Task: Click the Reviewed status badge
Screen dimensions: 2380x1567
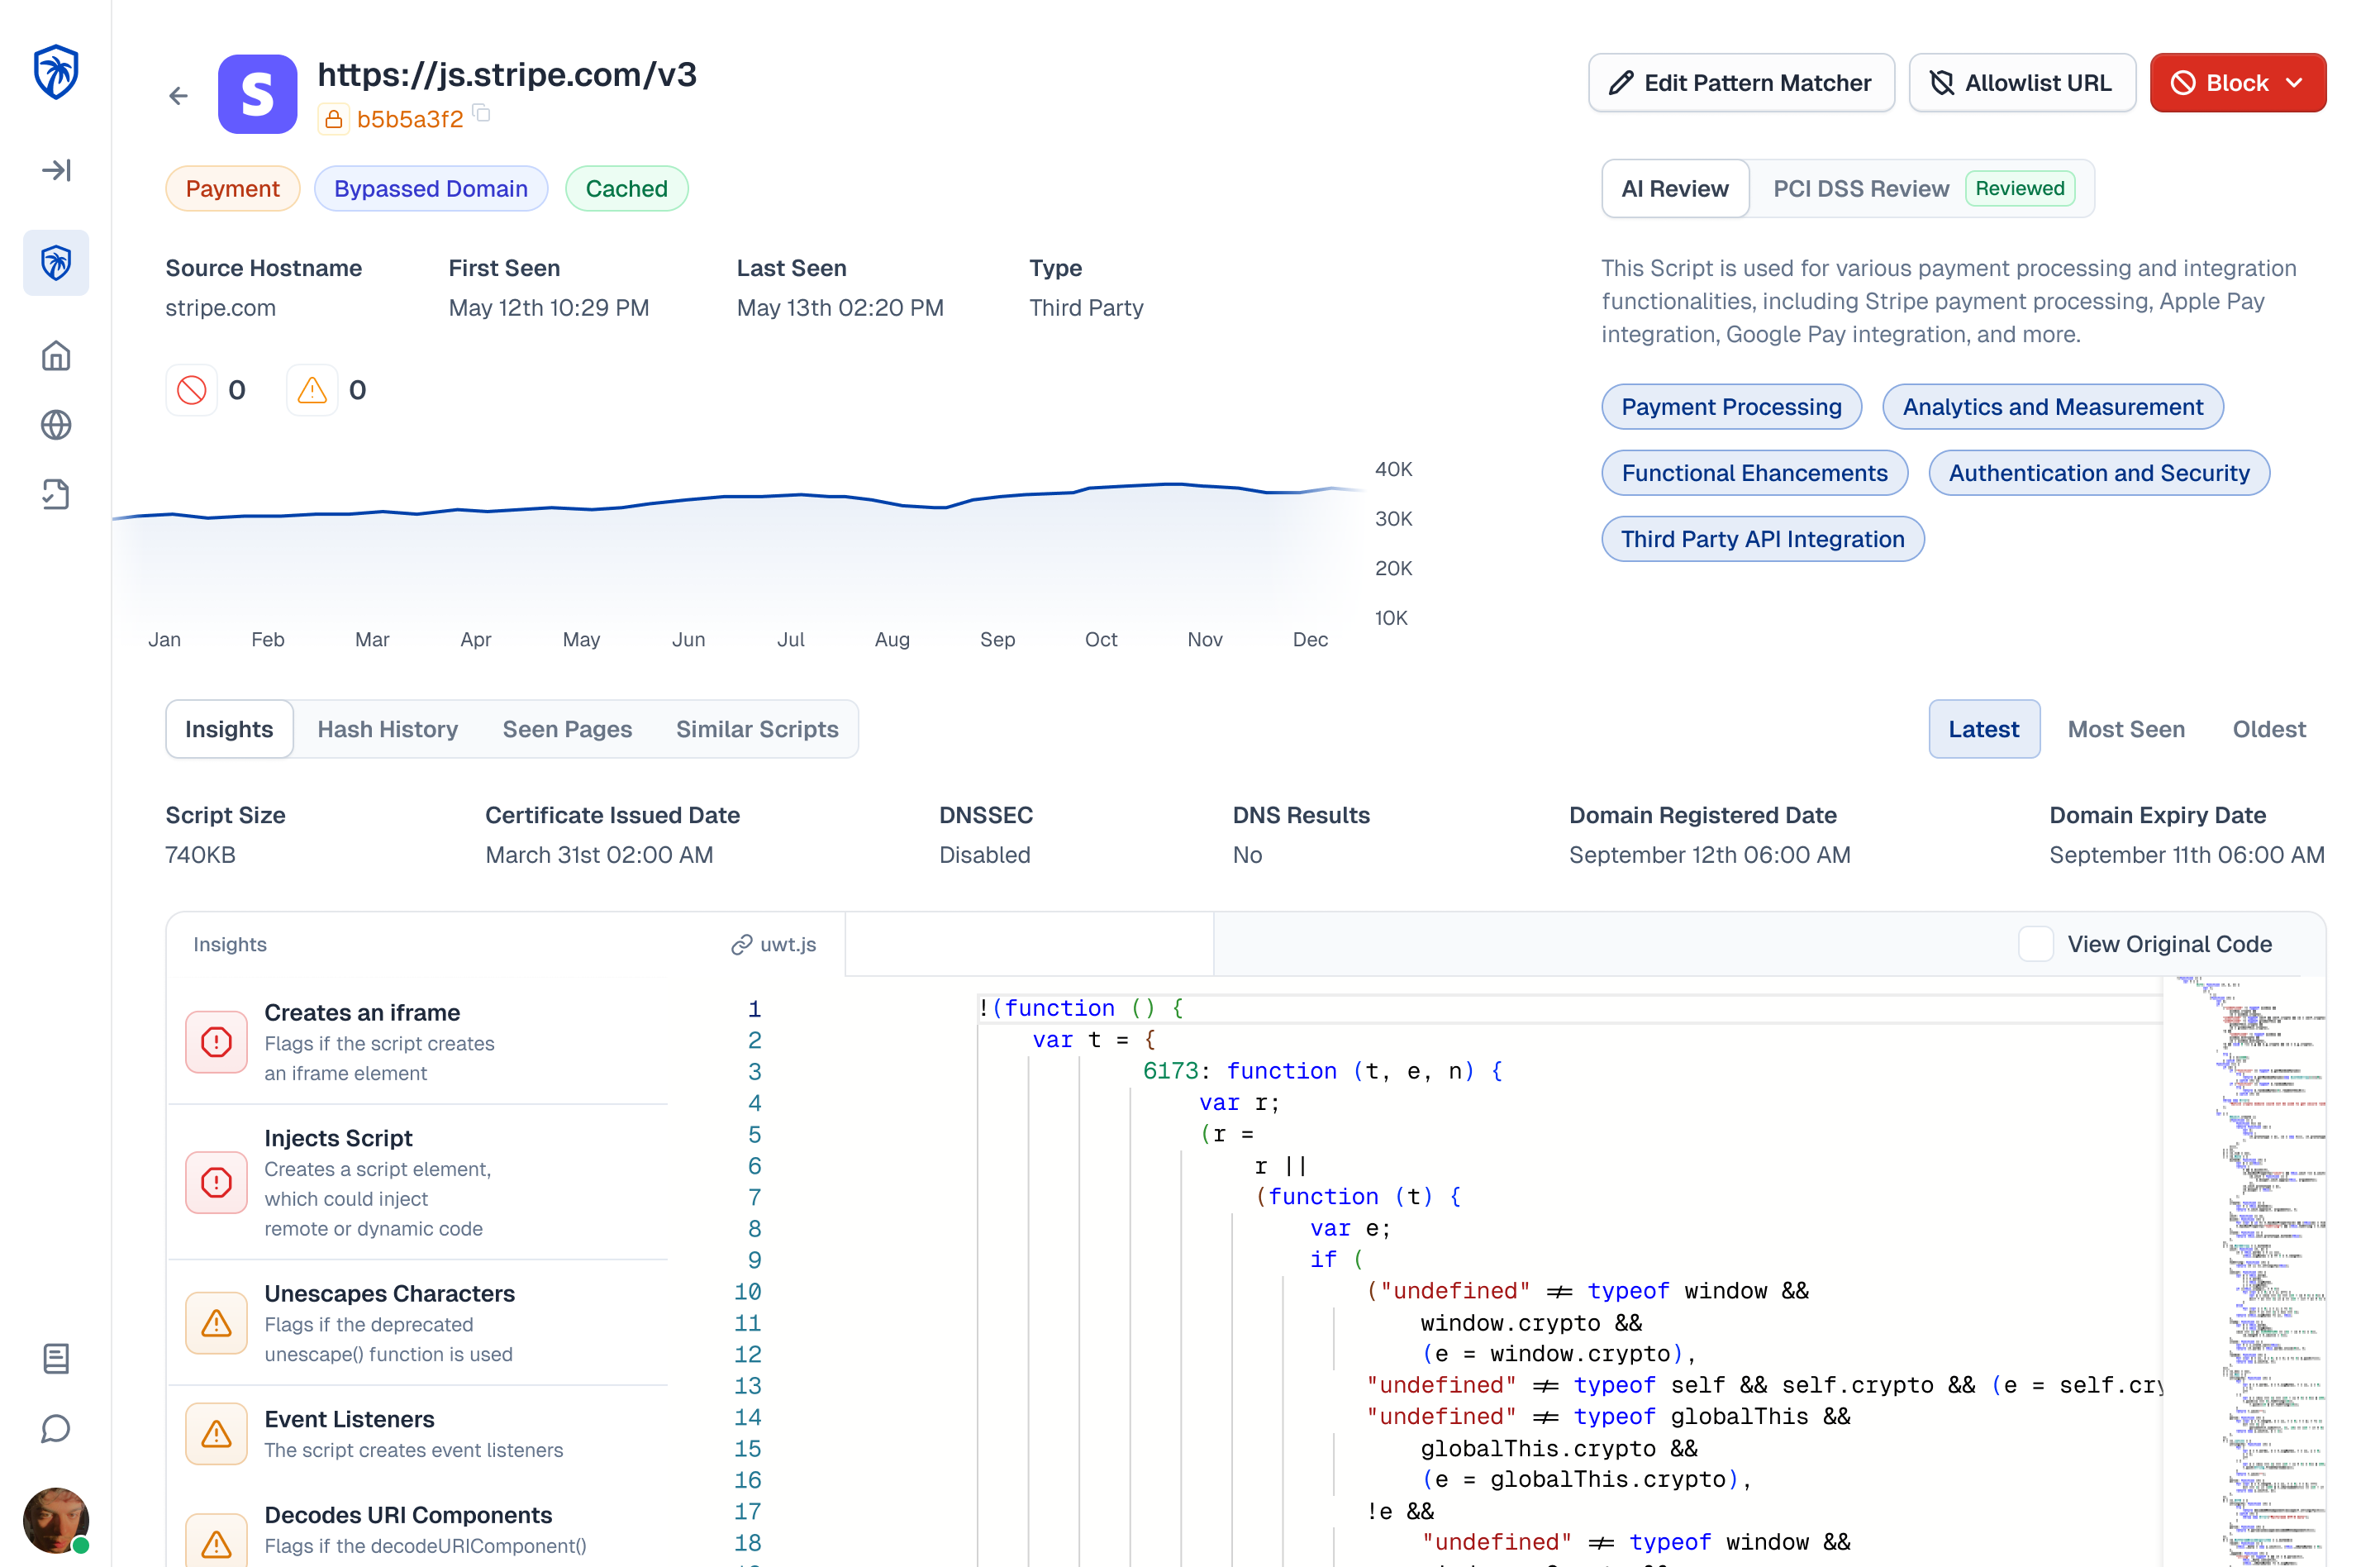Action: [2020, 188]
